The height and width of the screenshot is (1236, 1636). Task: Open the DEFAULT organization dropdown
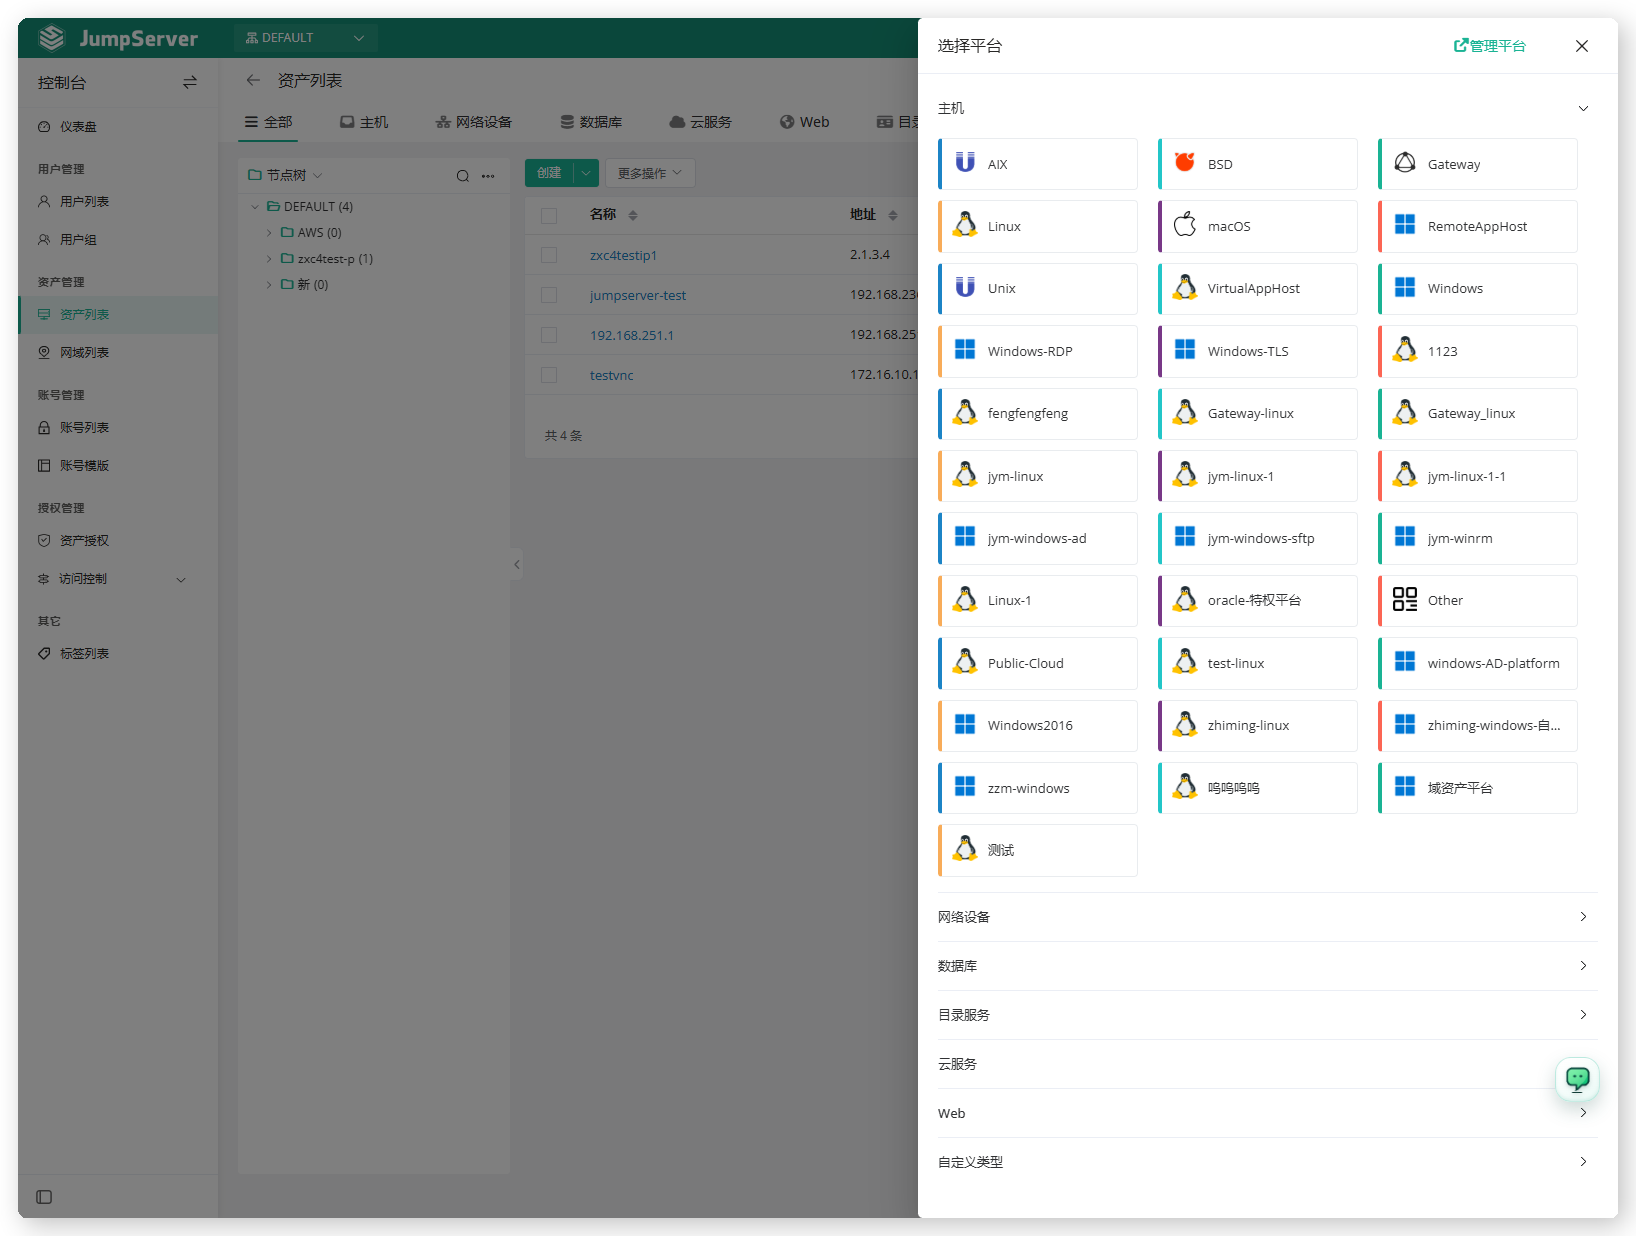click(x=305, y=38)
